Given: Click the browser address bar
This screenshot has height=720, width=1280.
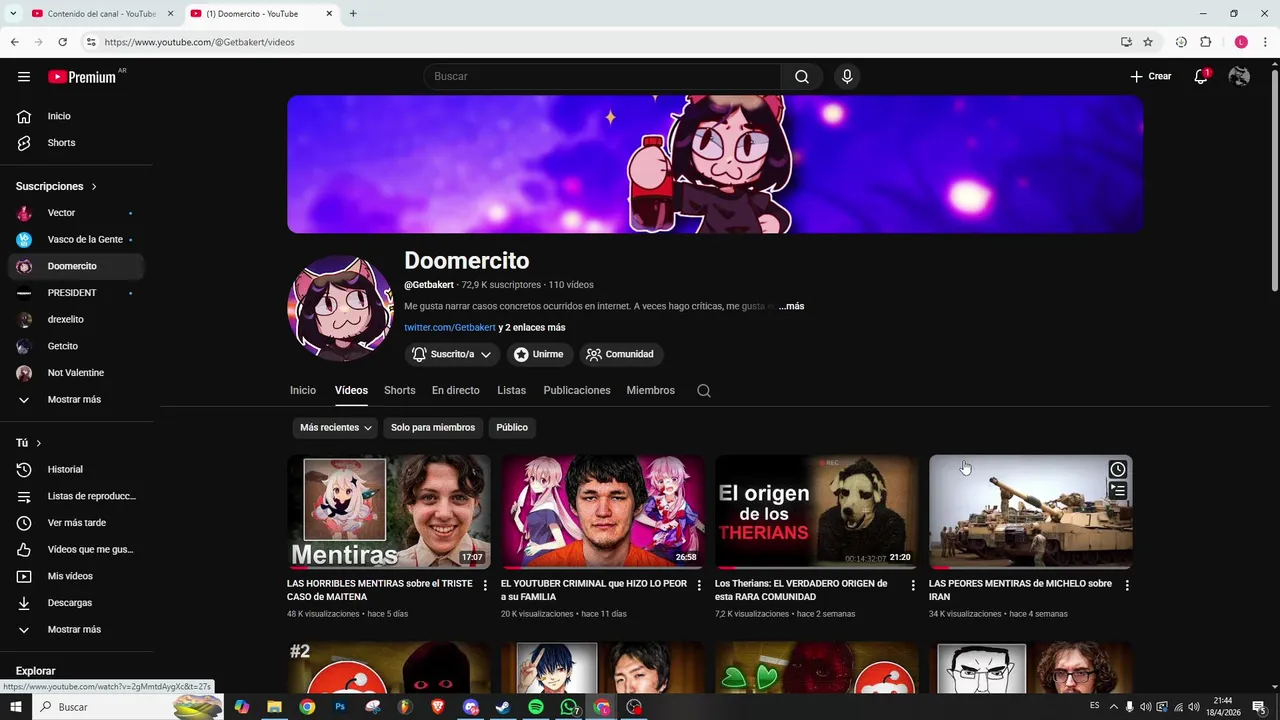Looking at the screenshot, I should (x=600, y=42).
